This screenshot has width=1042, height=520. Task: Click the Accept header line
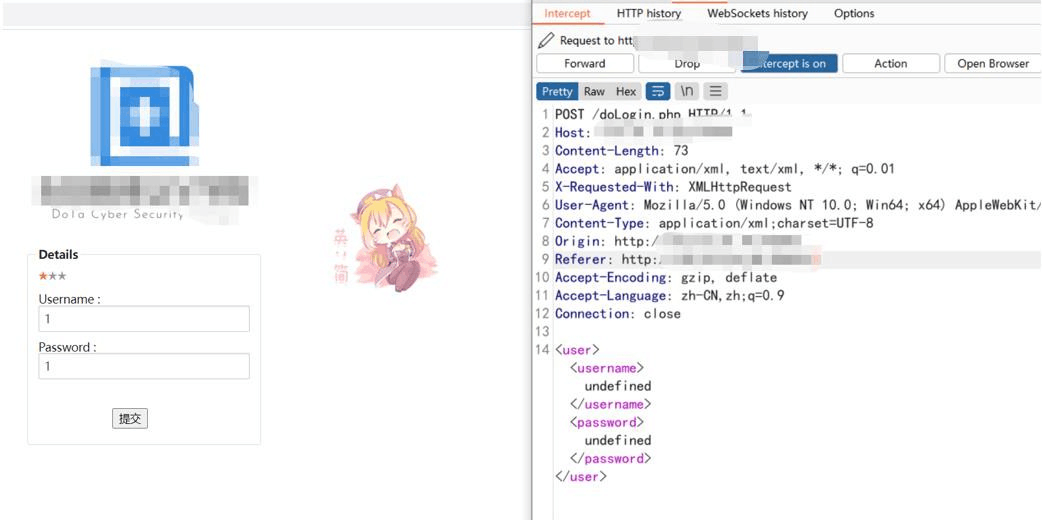click(x=724, y=169)
